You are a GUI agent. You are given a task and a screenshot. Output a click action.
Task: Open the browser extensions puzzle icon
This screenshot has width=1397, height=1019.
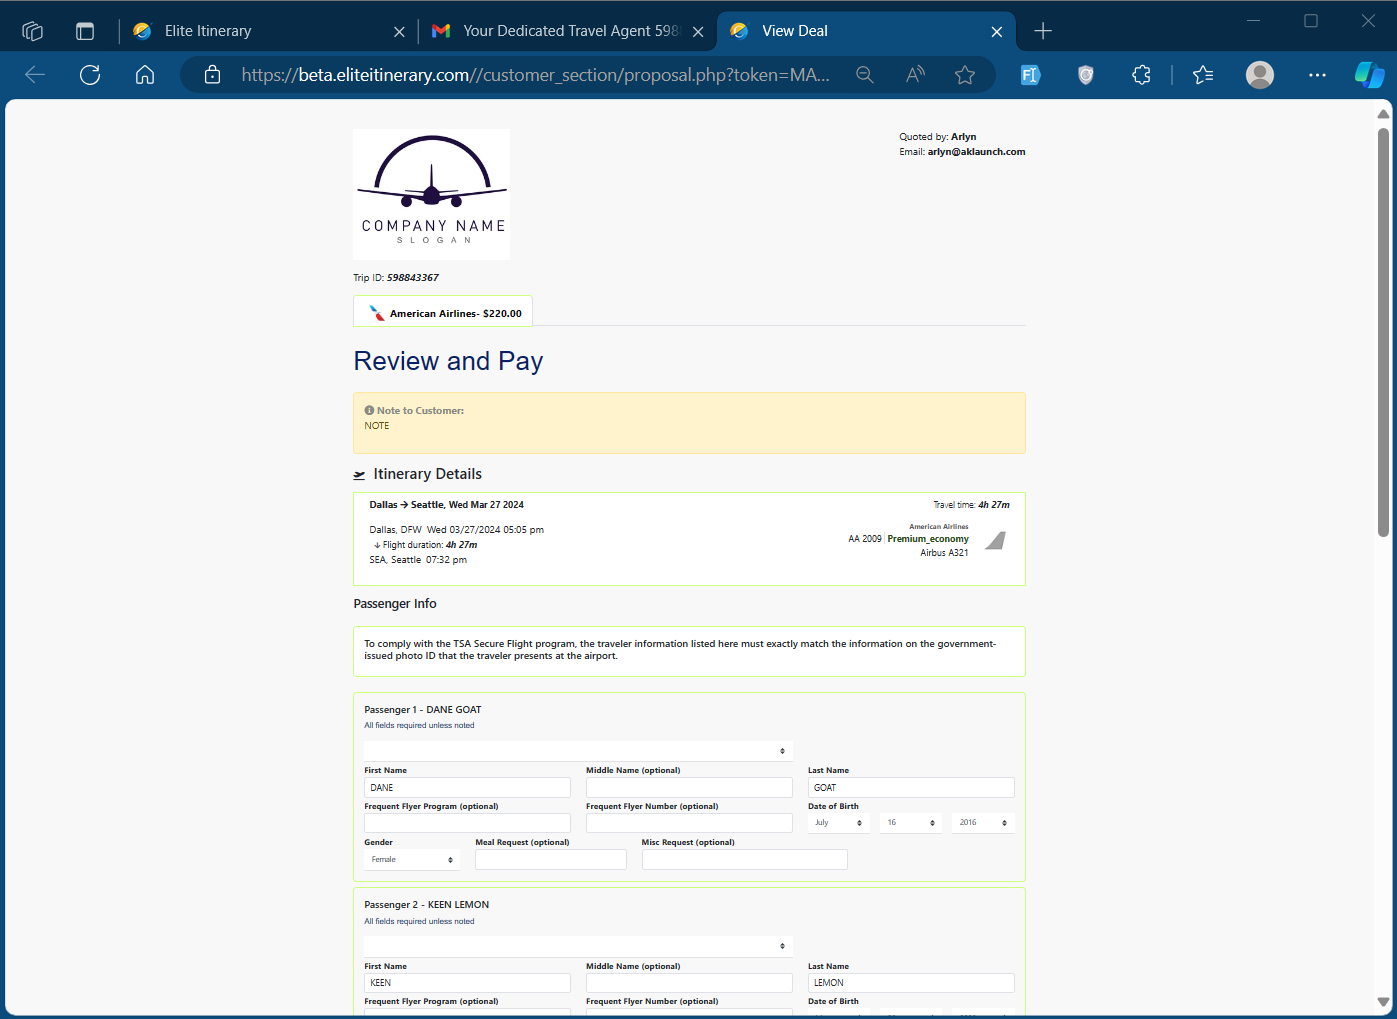1141,75
